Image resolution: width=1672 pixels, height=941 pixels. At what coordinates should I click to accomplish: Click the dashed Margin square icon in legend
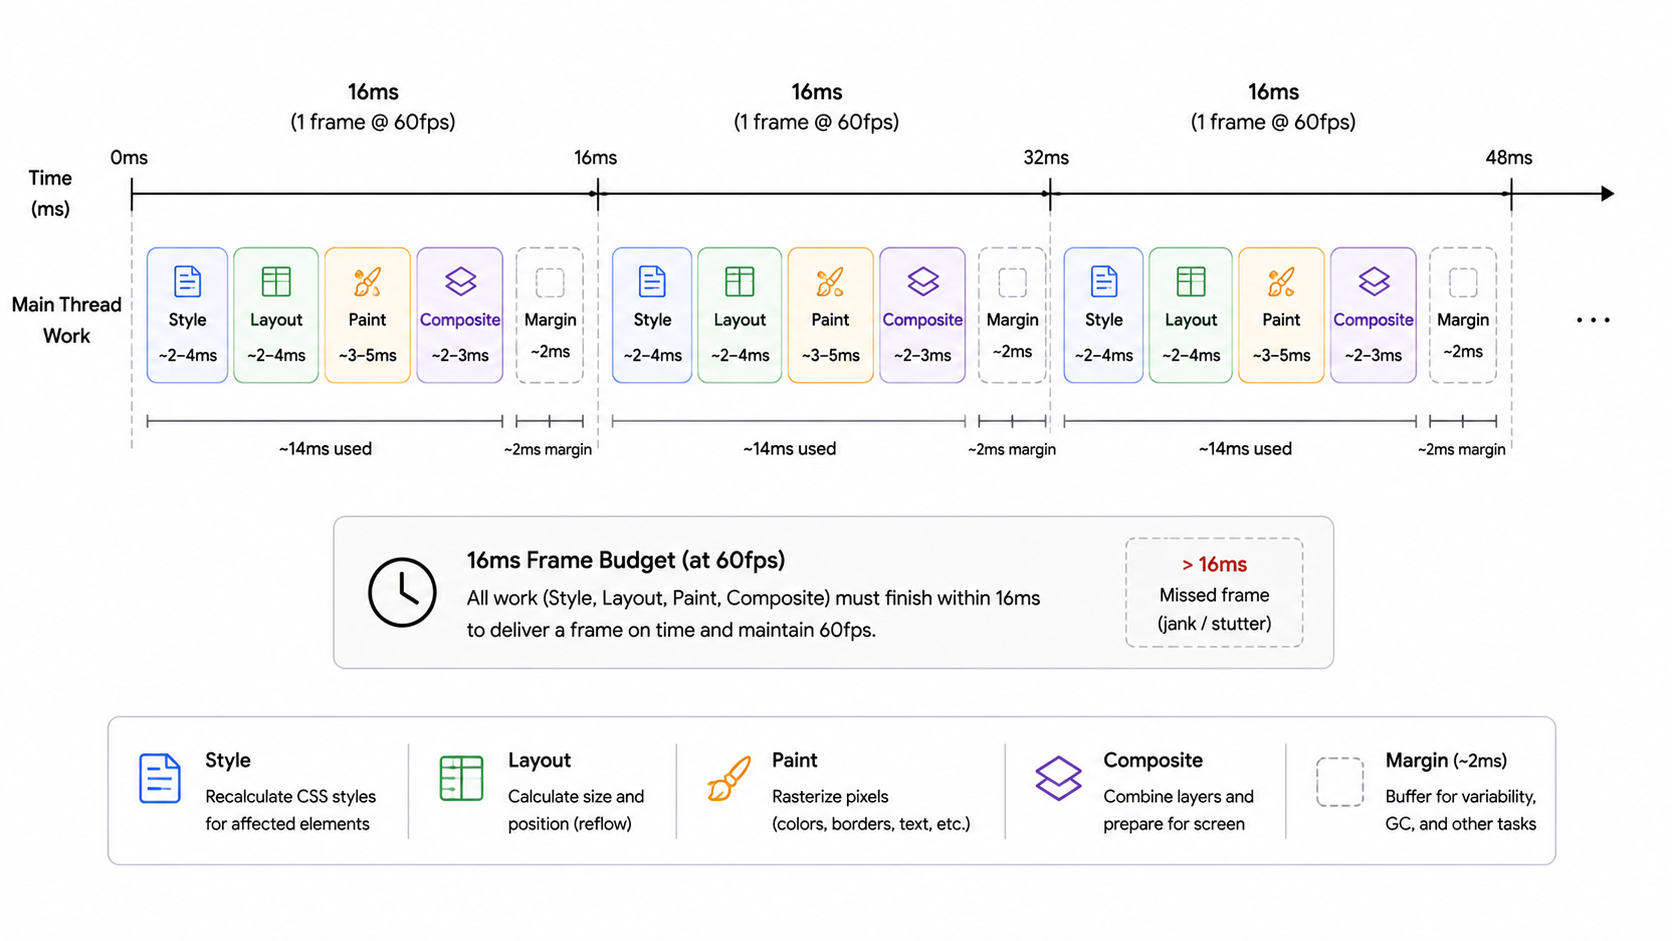pyautogui.click(x=1340, y=781)
